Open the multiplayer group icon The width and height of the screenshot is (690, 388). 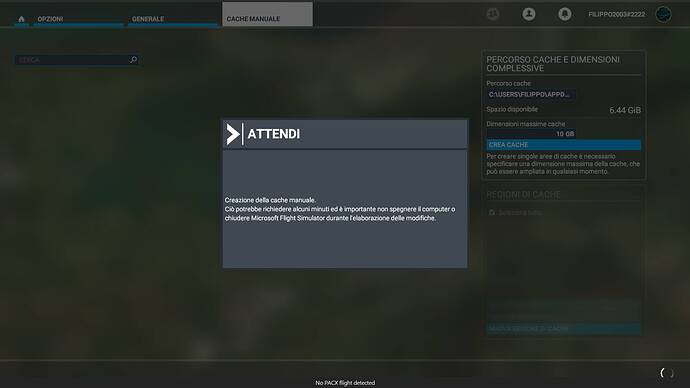click(493, 14)
